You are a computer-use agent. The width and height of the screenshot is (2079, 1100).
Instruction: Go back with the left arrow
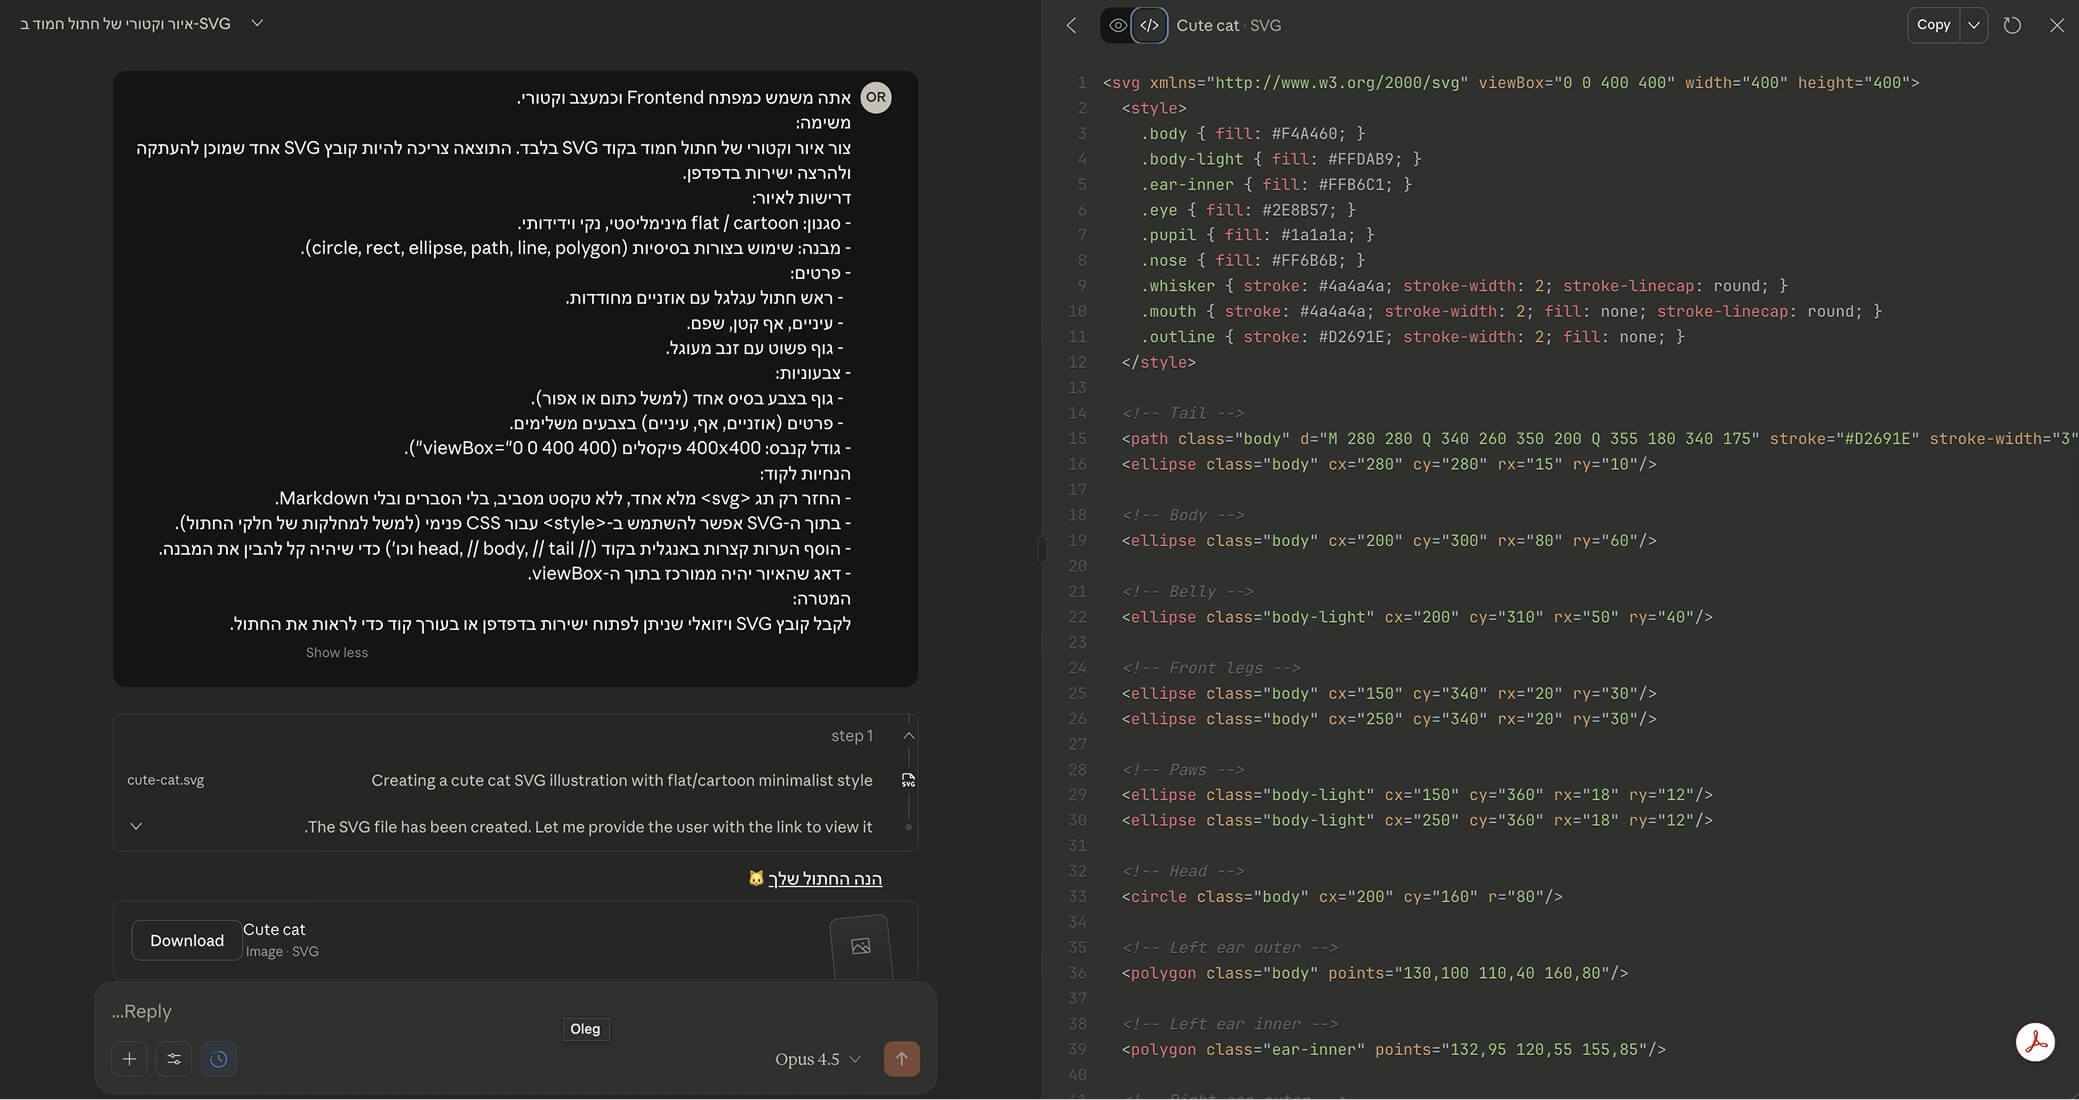click(x=1072, y=25)
